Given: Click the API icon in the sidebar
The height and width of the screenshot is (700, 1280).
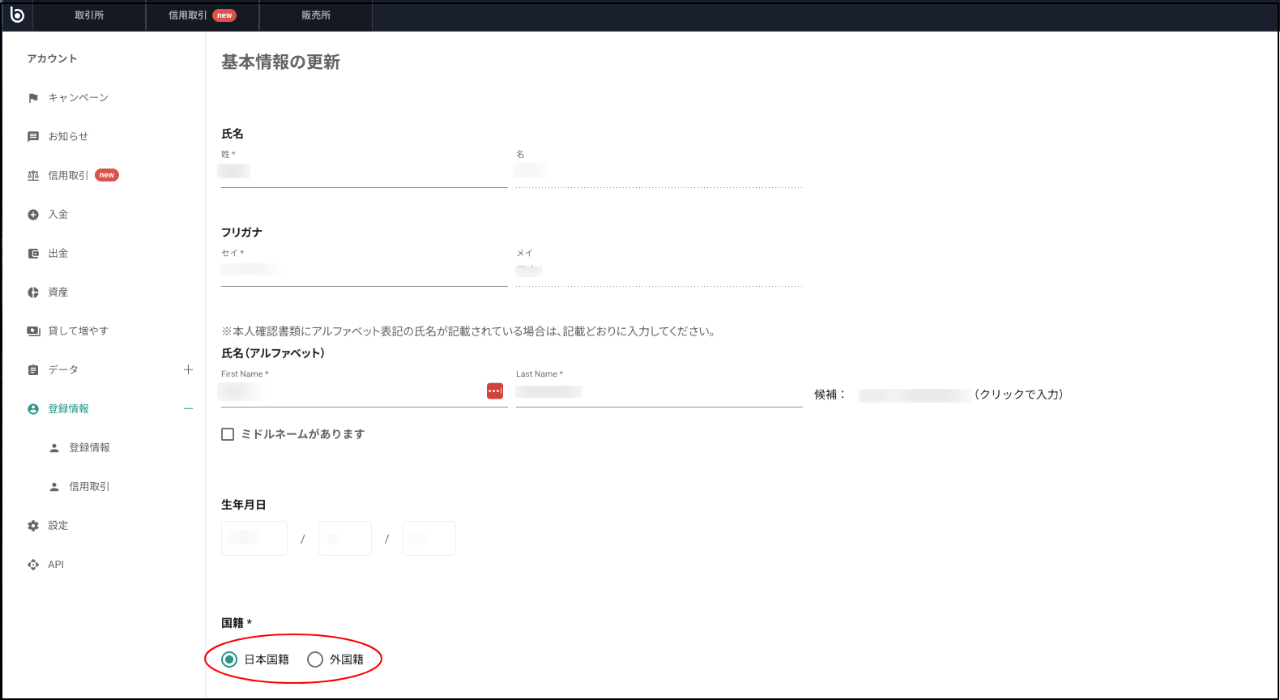Looking at the screenshot, I should (x=33, y=564).
